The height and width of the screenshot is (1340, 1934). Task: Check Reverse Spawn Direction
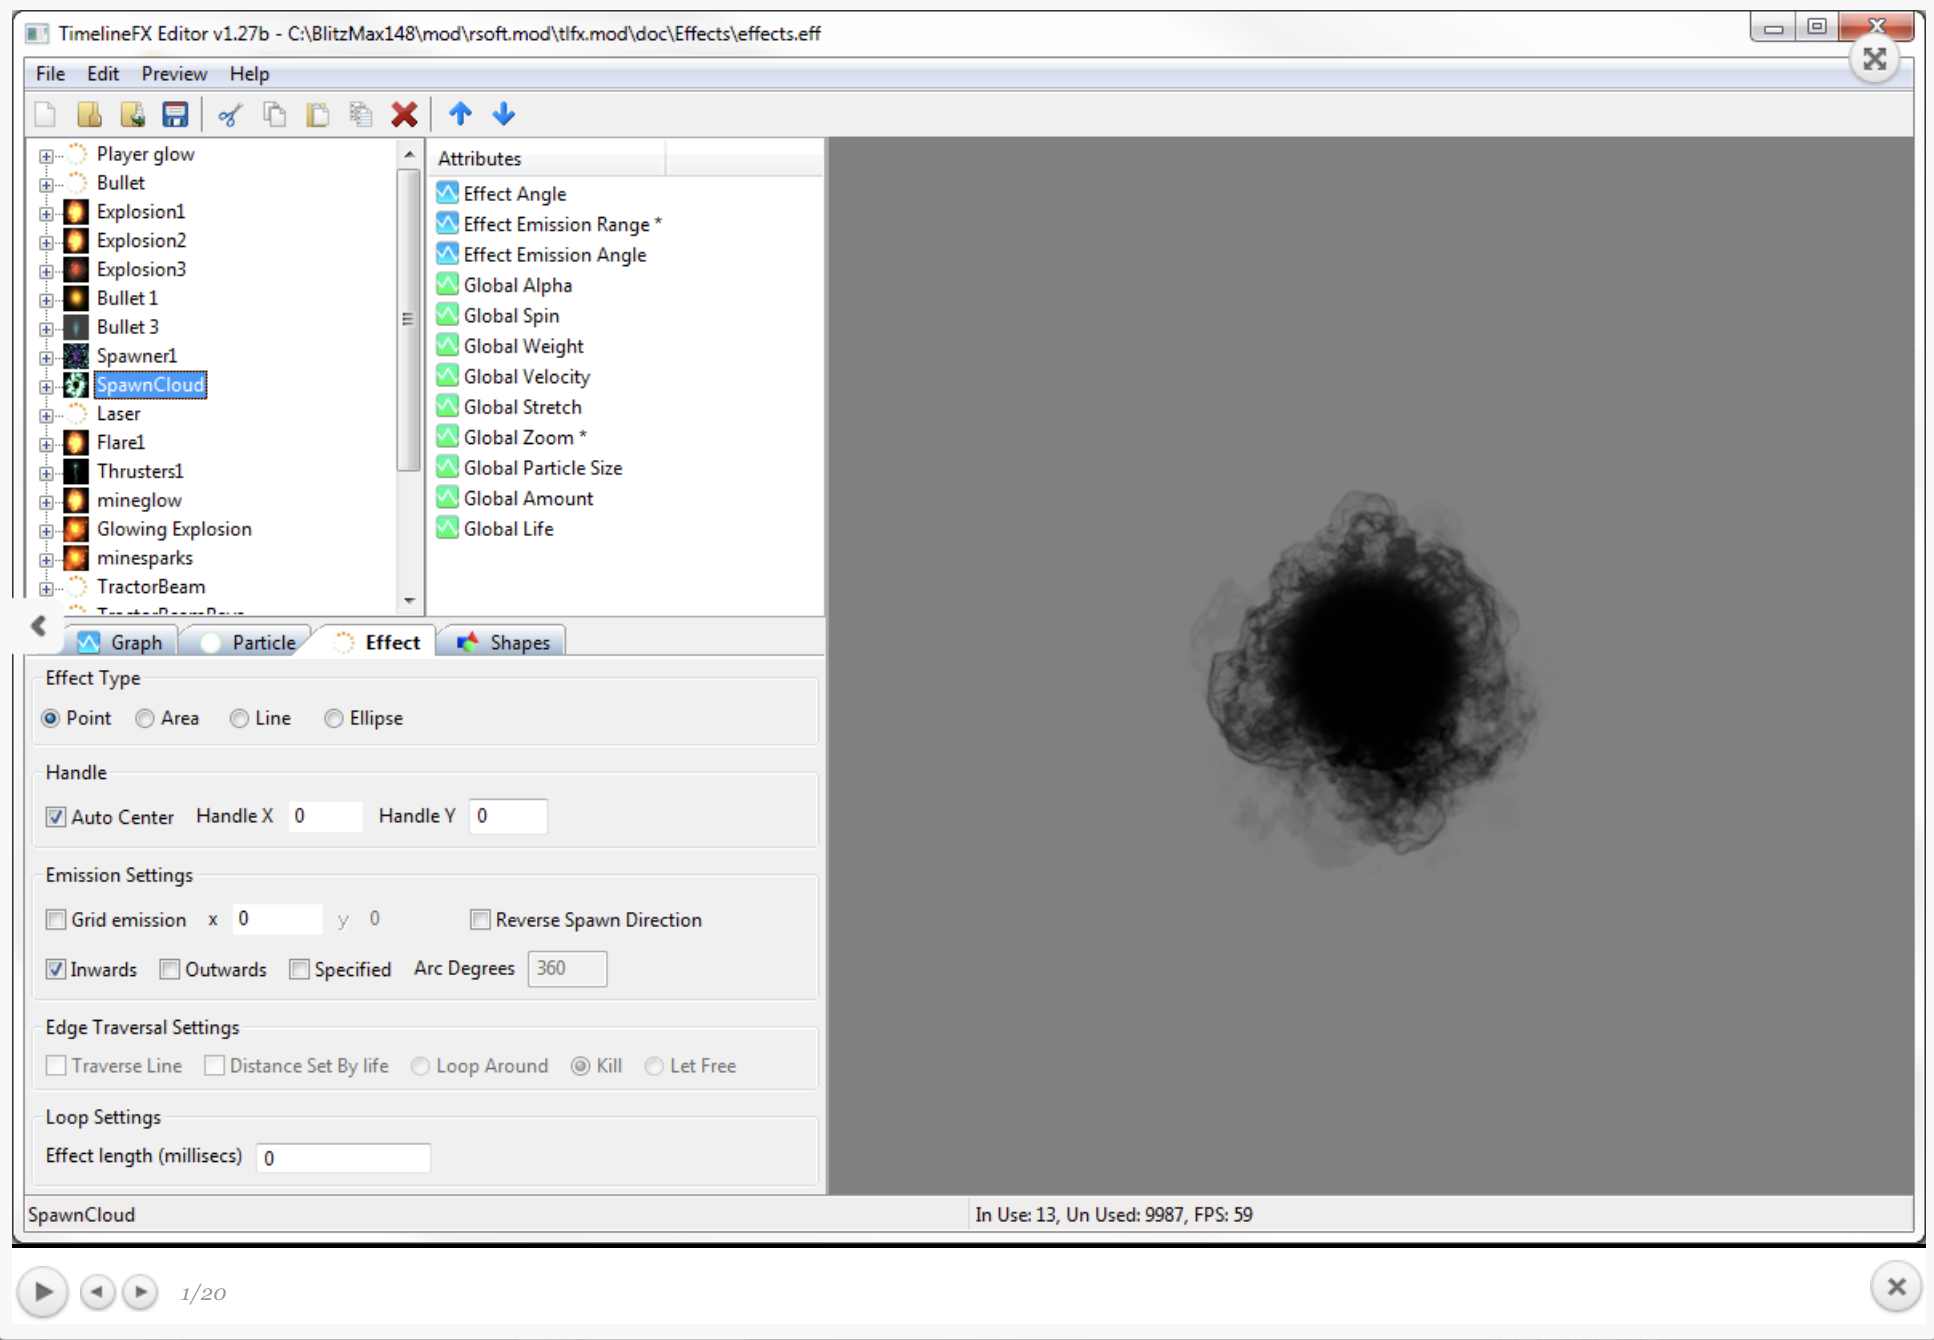coord(480,919)
